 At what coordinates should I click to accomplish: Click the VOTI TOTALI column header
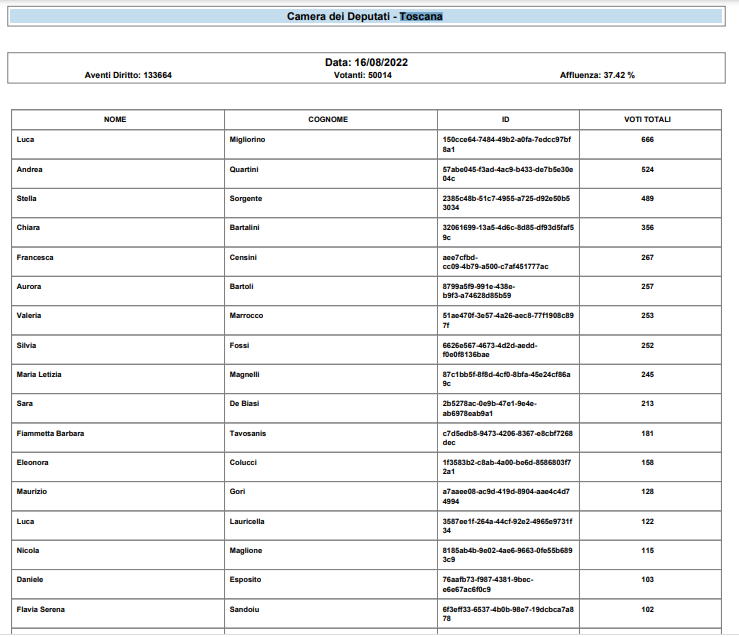tap(647, 120)
